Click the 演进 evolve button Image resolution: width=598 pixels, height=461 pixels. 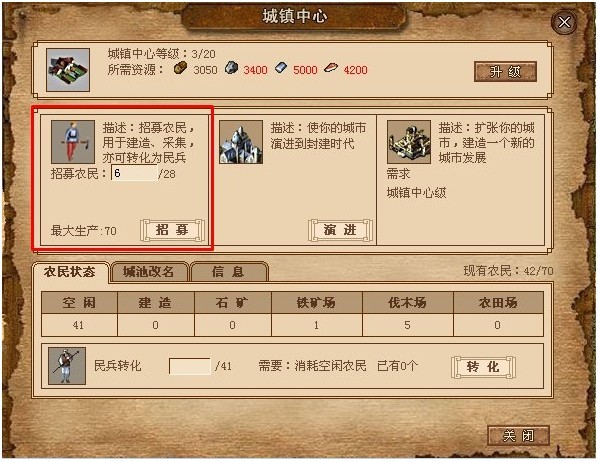click(x=340, y=230)
